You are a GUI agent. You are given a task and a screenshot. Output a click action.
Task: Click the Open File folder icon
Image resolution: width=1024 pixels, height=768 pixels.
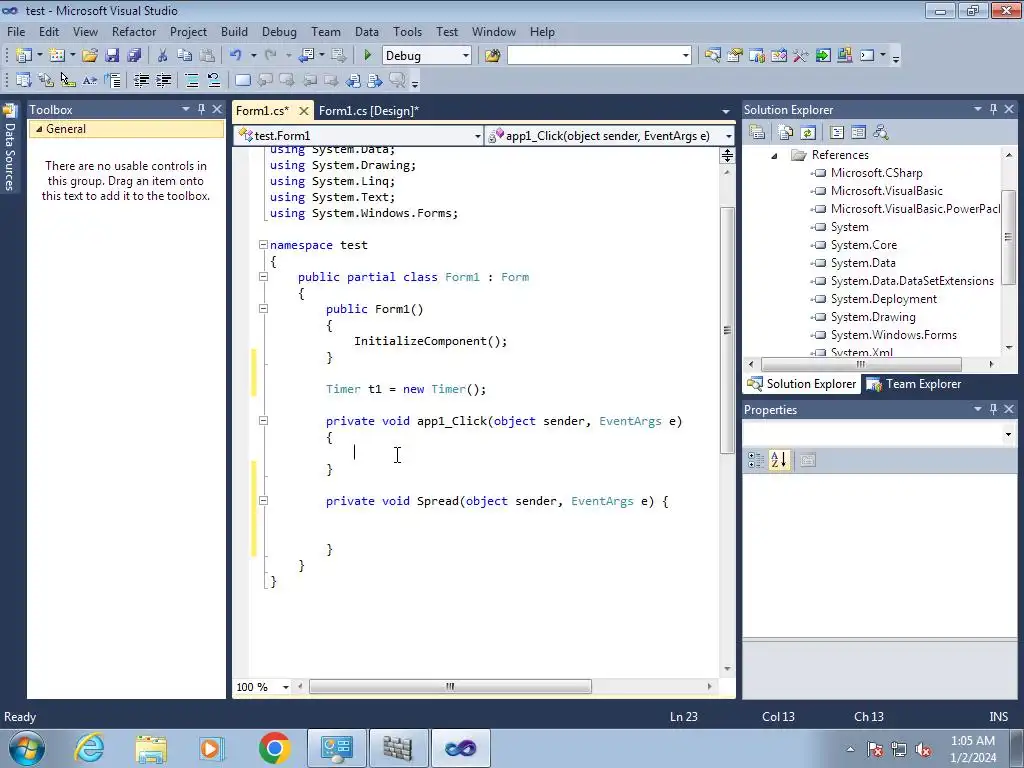tap(90, 56)
